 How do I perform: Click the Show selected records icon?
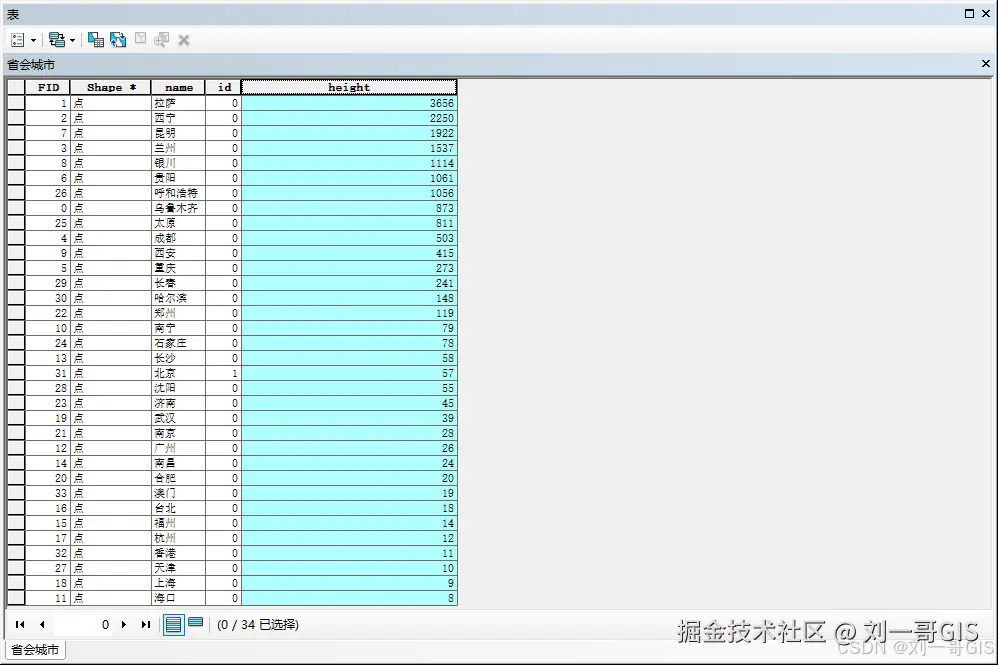pos(196,624)
